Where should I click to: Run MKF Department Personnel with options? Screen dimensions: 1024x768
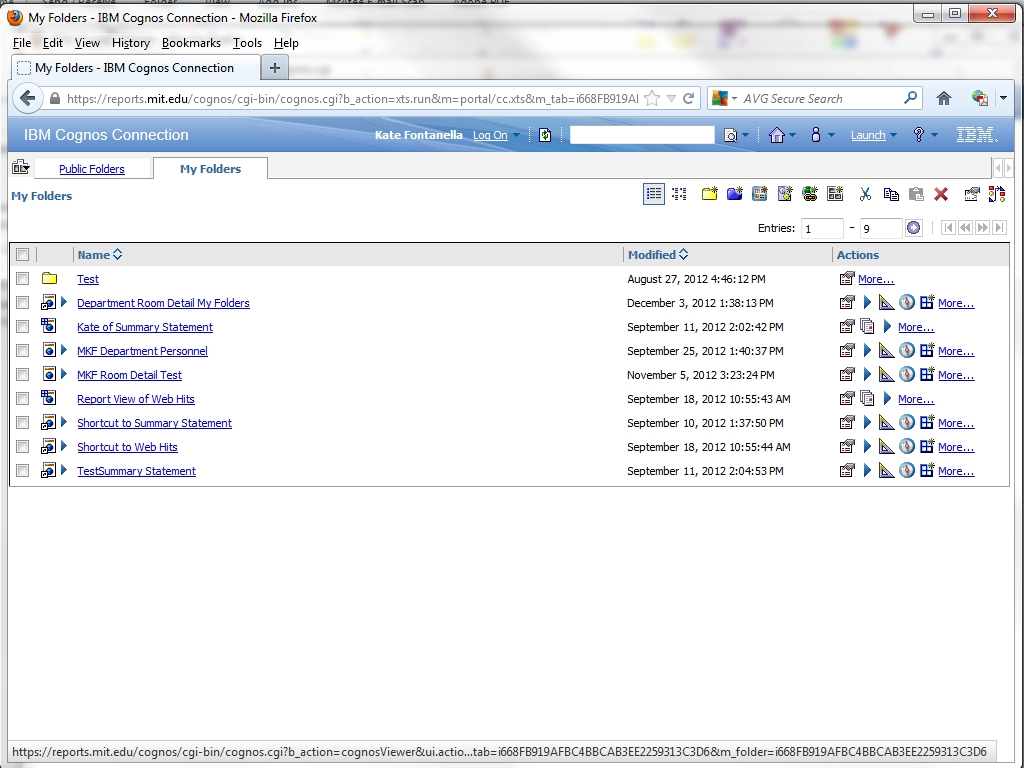pyautogui.click(x=867, y=351)
